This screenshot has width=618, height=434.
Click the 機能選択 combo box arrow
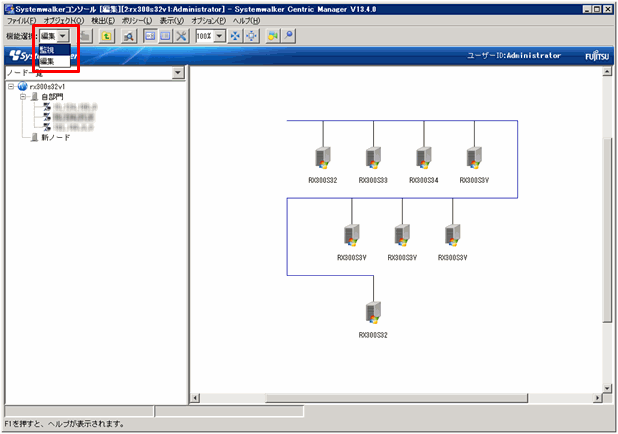tap(63, 36)
